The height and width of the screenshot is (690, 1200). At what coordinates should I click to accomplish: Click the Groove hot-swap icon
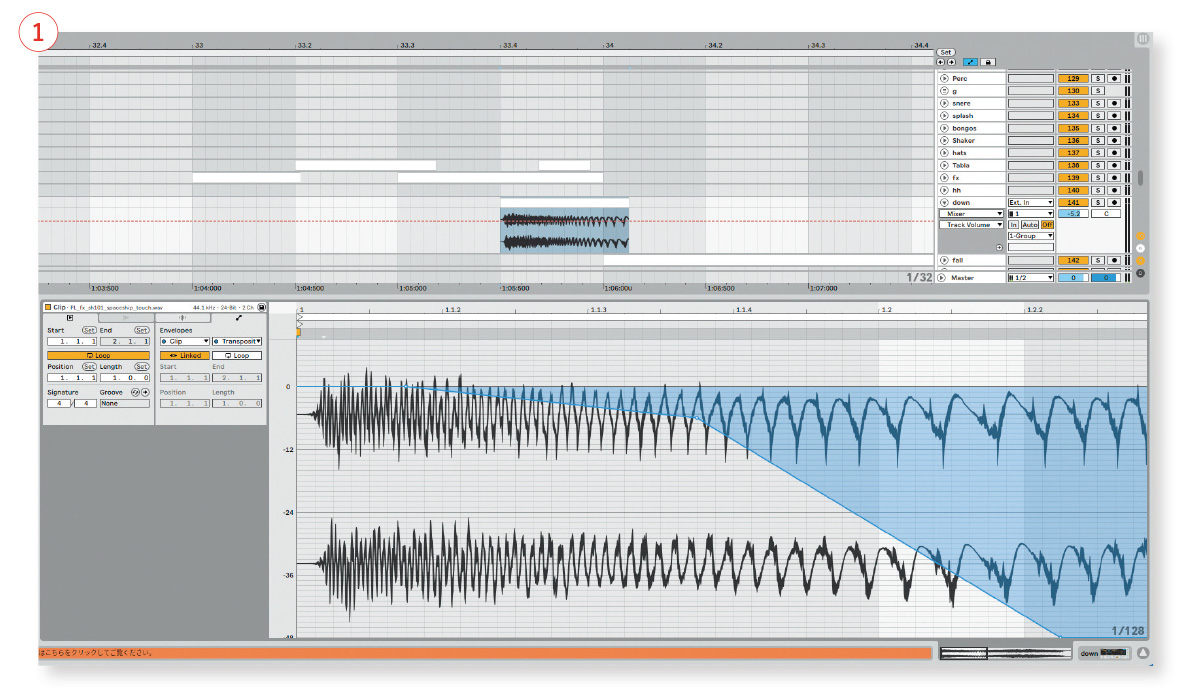coord(135,392)
